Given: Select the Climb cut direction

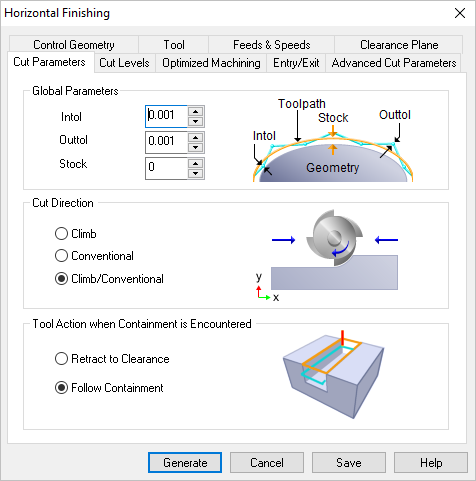Looking at the screenshot, I should pyautogui.click(x=76, y=234).
